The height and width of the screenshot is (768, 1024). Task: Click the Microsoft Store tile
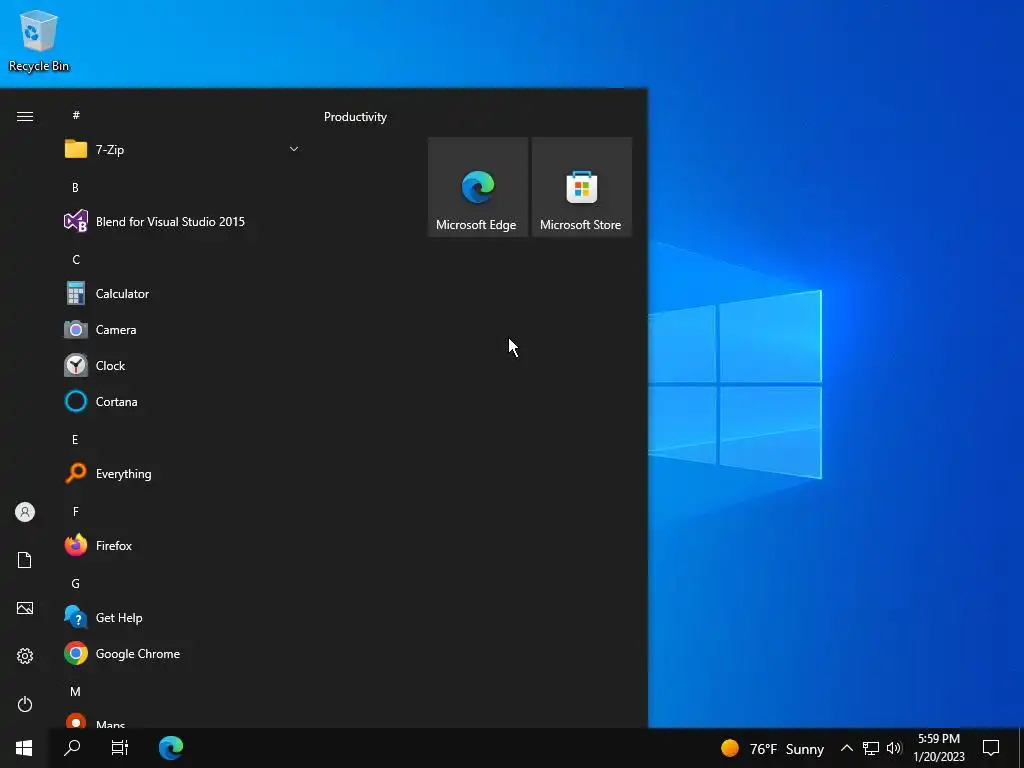(x=582, y=187)
